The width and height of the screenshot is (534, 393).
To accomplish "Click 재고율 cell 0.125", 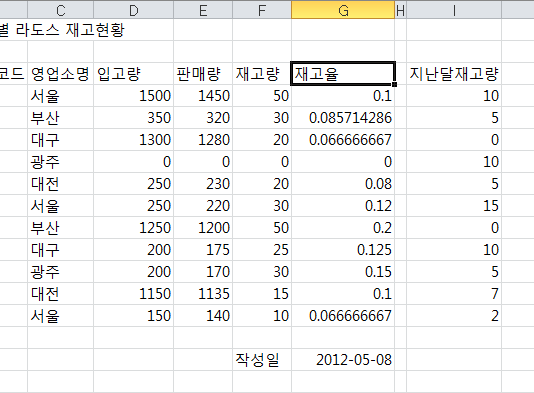I will tap(343, 250).
